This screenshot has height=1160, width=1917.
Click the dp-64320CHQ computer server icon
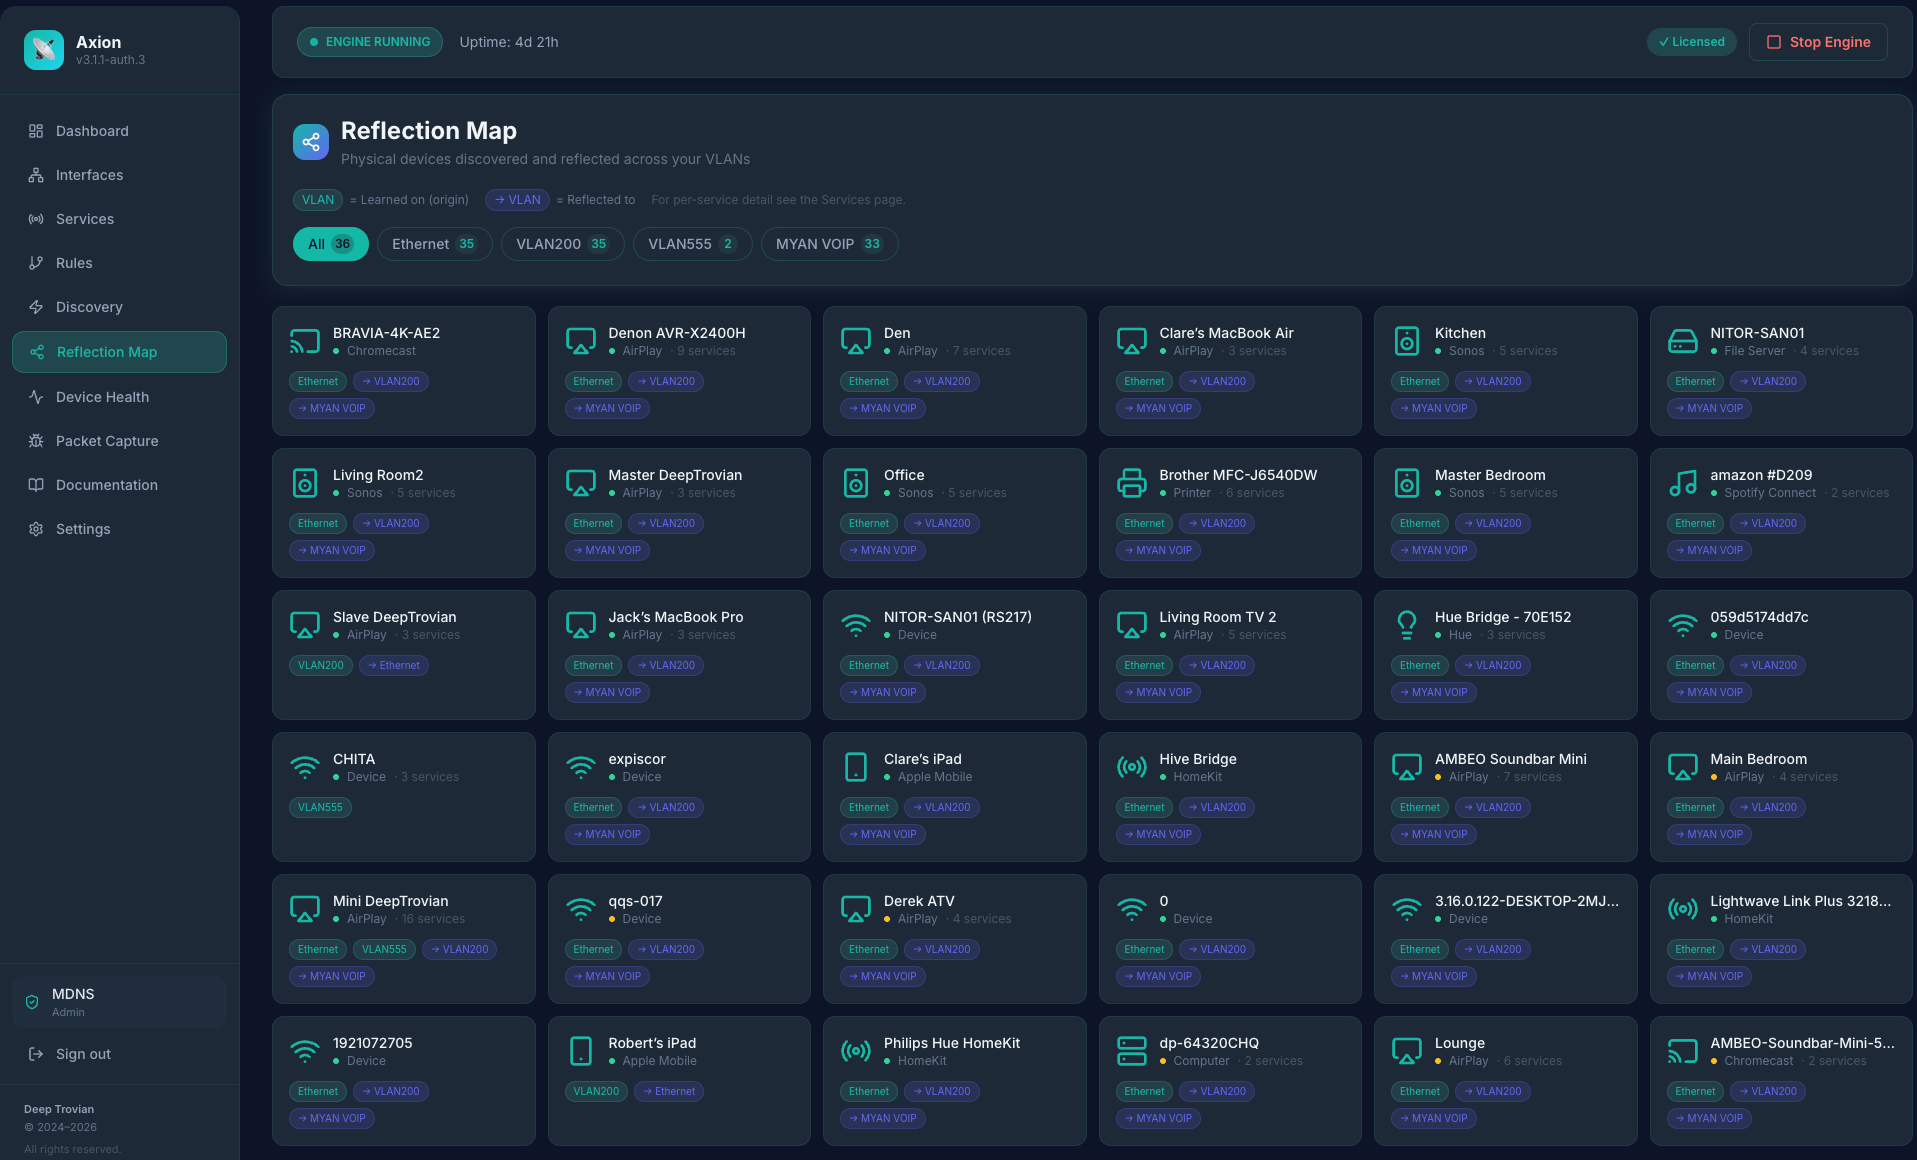pyautogui.click(x=1131, y=1051)
